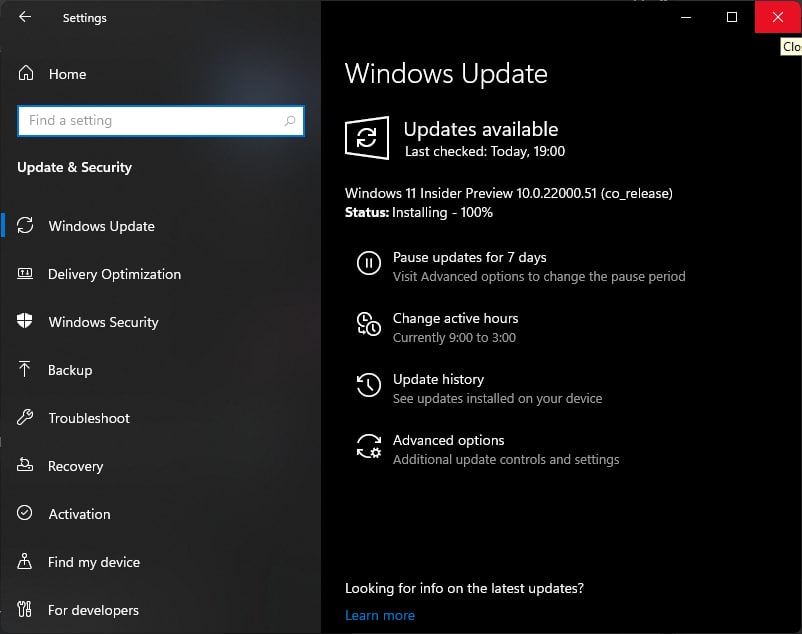This screenshot has width=802, height=634.
Task: Click the Windows 11 Insider Preview update name
Action: coord(508,193)
